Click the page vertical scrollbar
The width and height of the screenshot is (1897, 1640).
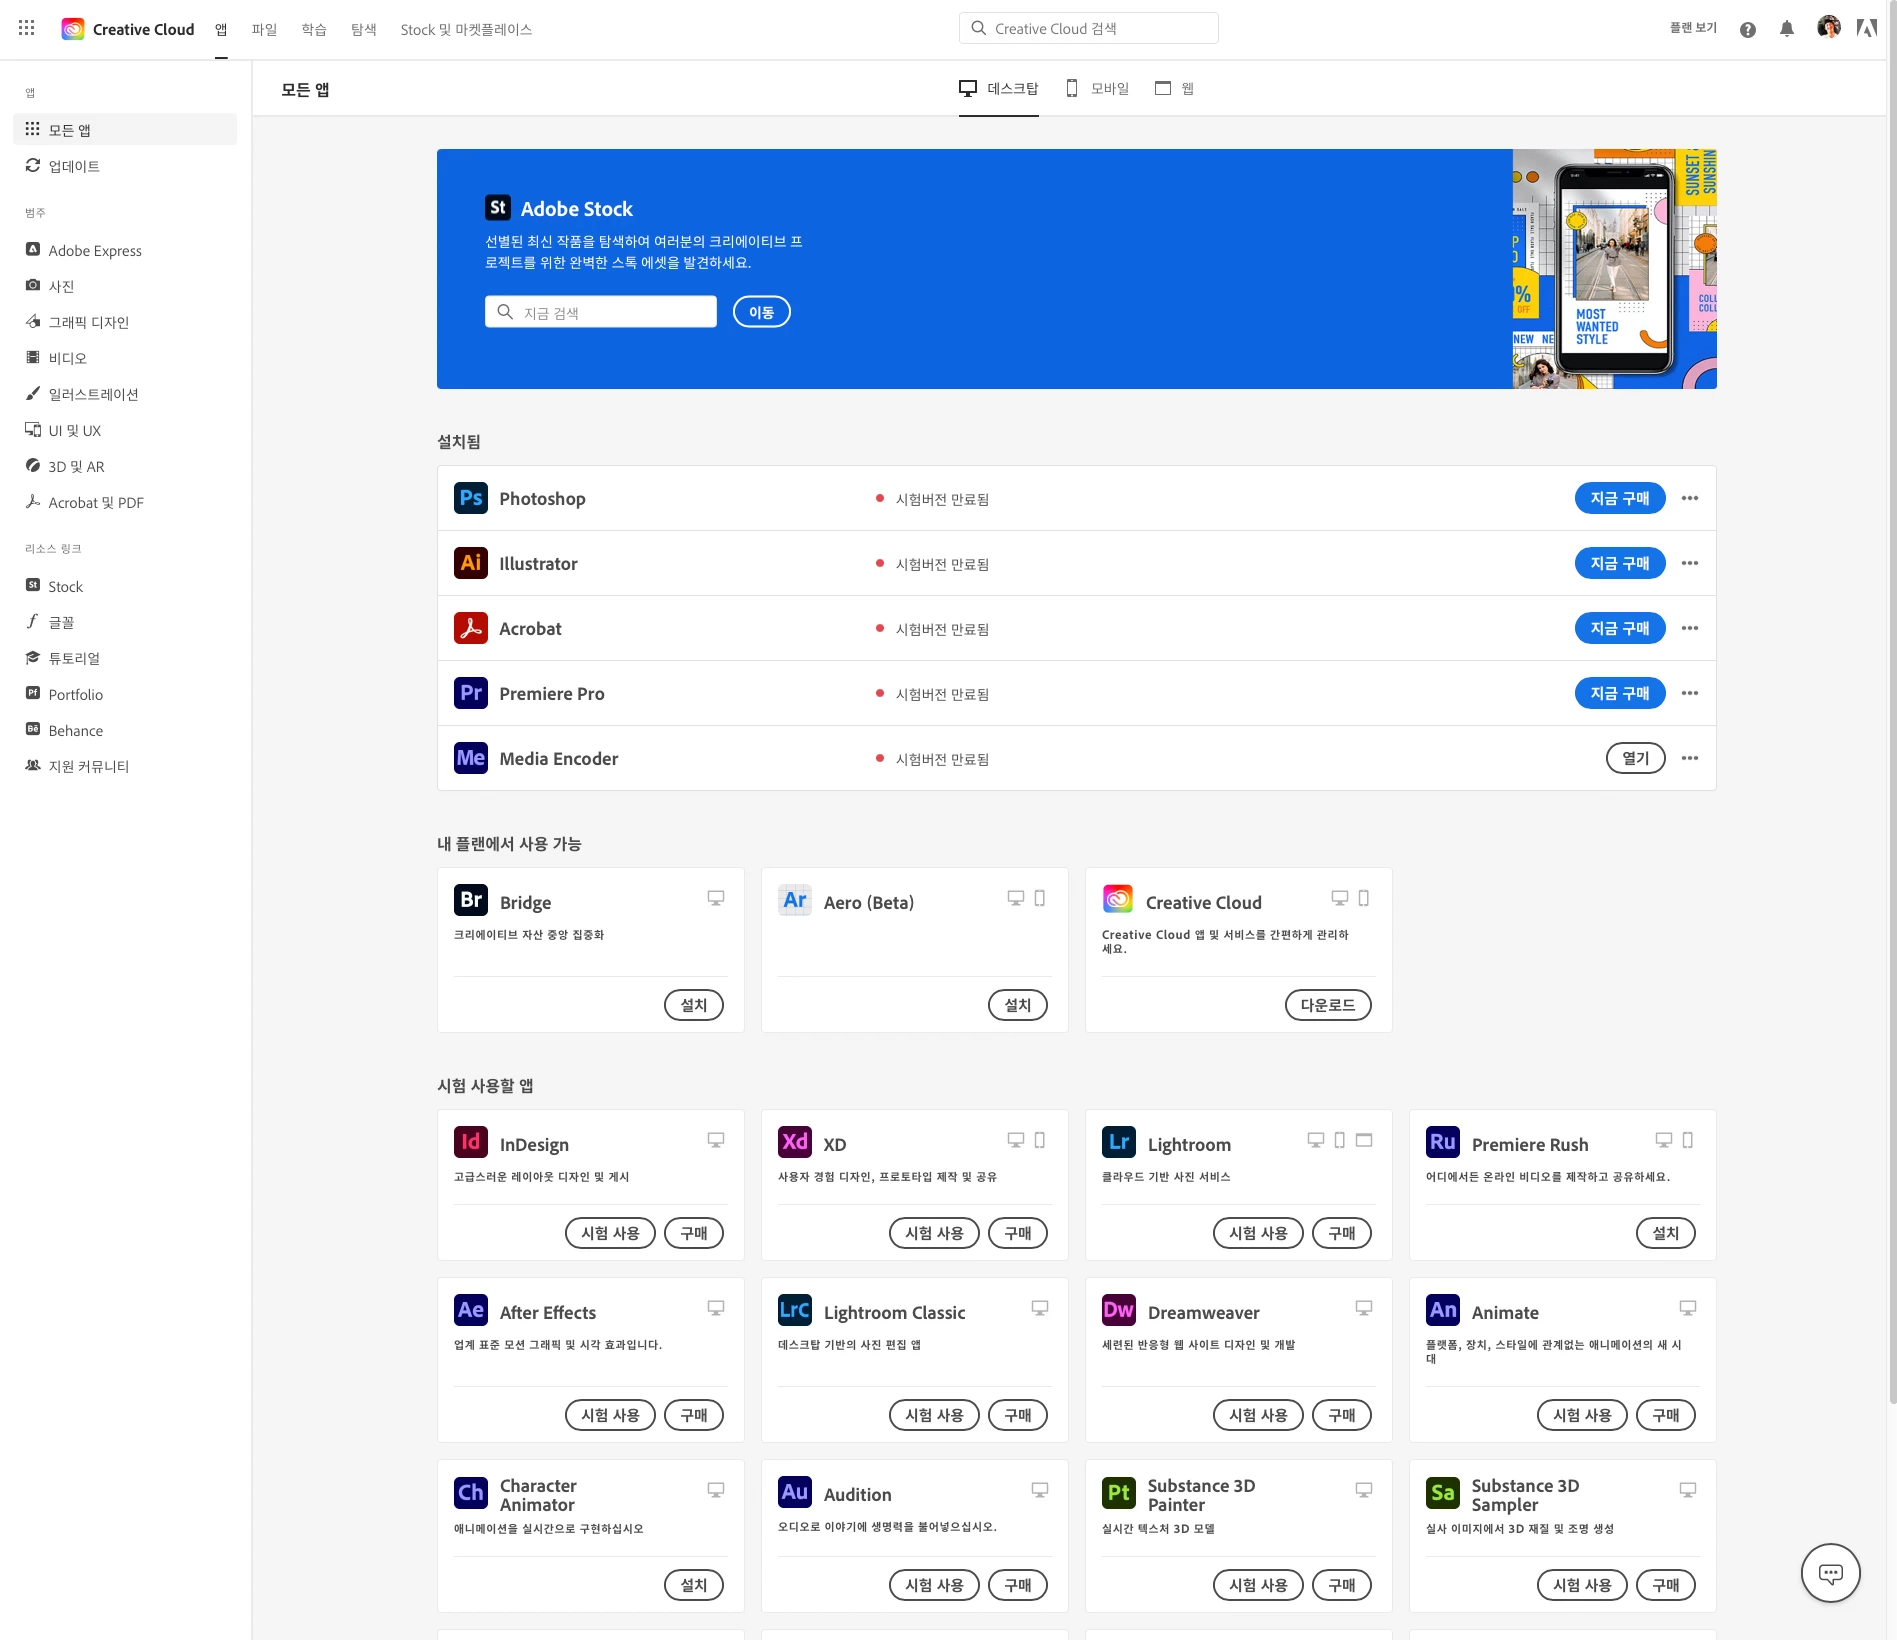pyautogui.click(x=1892, y=702)
